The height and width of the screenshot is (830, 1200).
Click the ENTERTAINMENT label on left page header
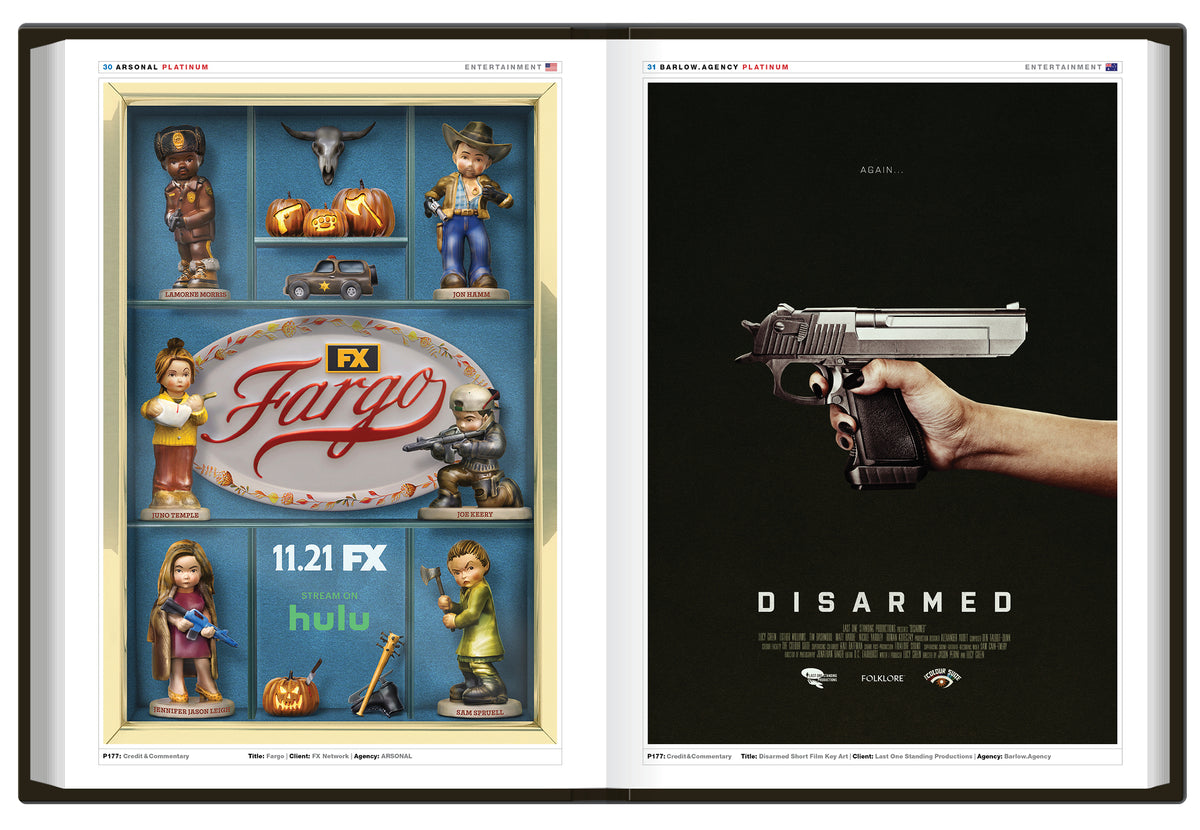pos(503,68)
